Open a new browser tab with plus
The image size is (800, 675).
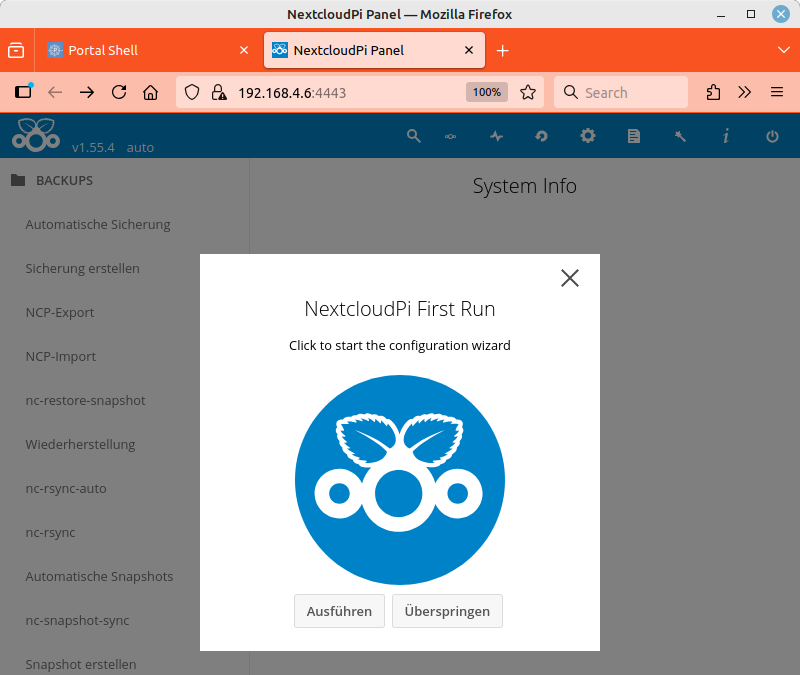point(503,50)
